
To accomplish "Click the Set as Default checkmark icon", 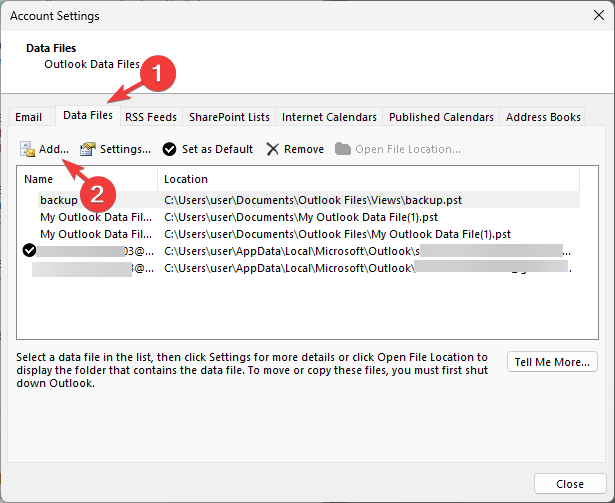I will [169, 149].
